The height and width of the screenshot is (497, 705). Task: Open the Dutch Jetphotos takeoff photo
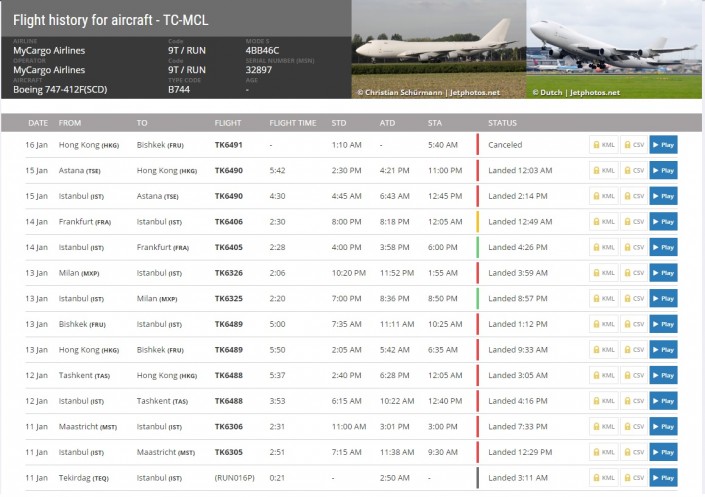pos(614,50)
